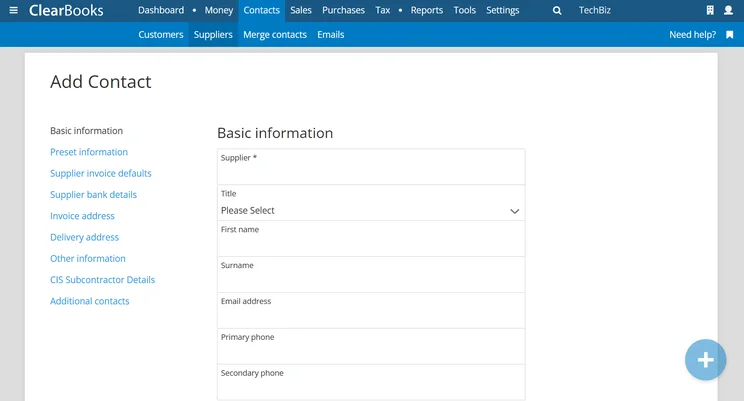Open the hamburger menu icon
Viewport: 744px width, 401px height.
(13, 10)
